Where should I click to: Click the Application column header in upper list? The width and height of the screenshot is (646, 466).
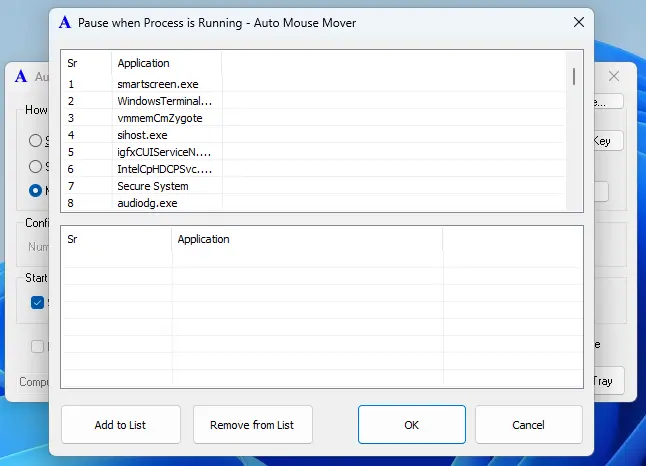tap(167, 63)
